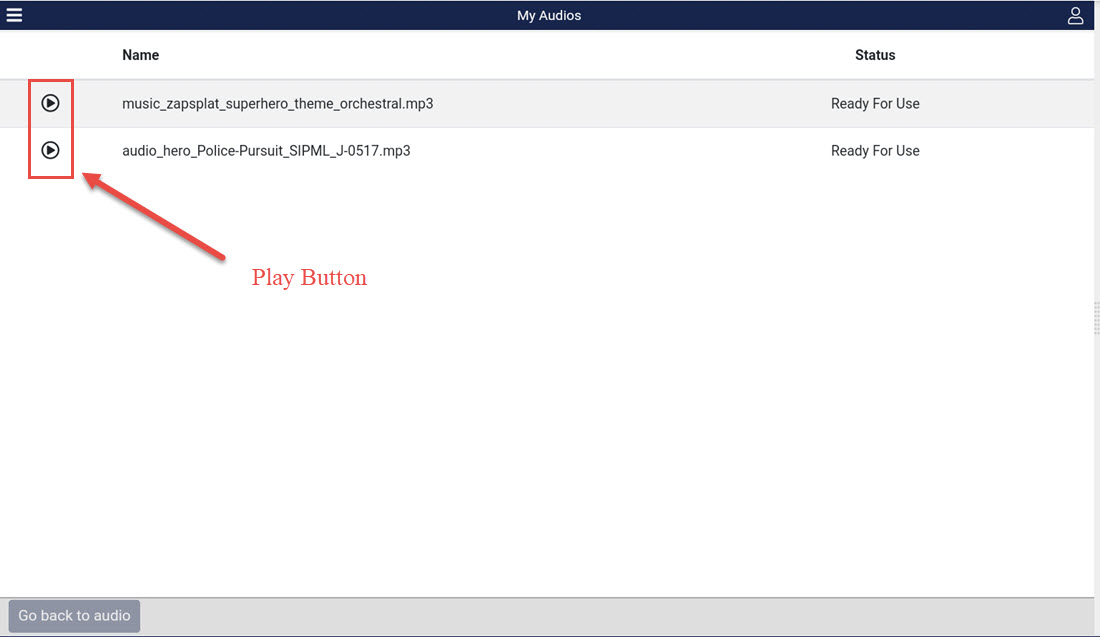
Task: Click blank space in the Police Pursuit row
Action: point(620,151)
